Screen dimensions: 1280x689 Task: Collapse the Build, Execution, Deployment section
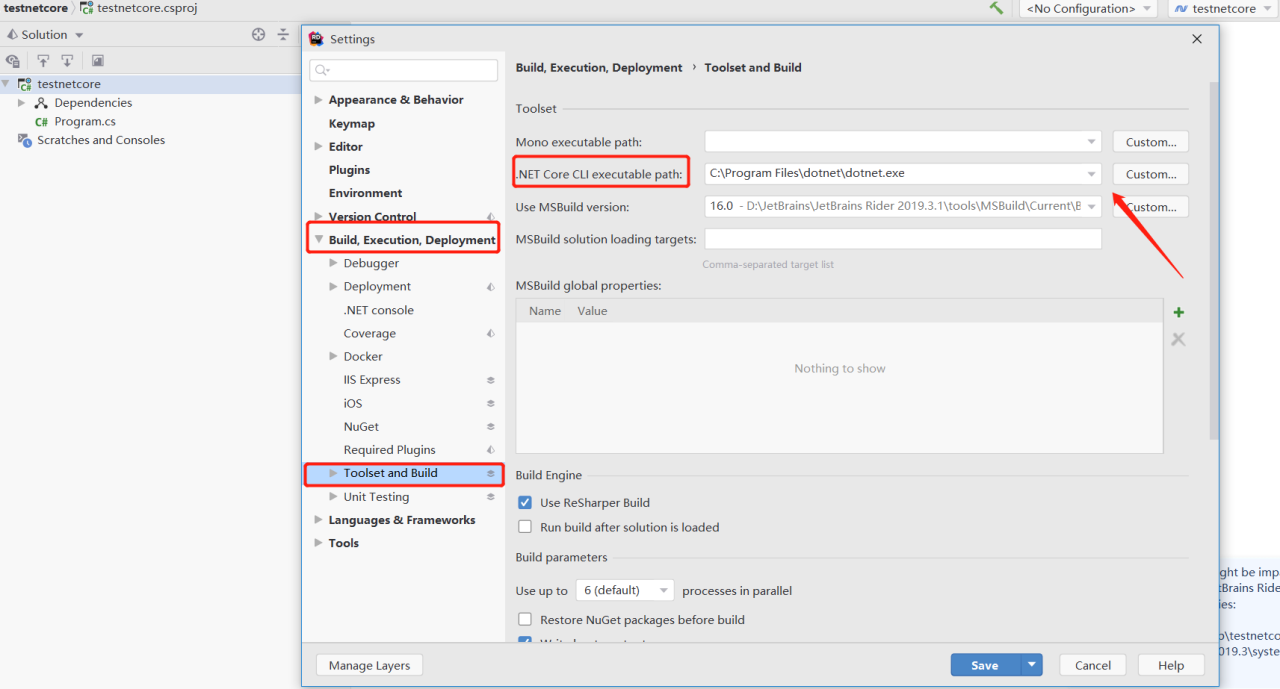point(318,238)
